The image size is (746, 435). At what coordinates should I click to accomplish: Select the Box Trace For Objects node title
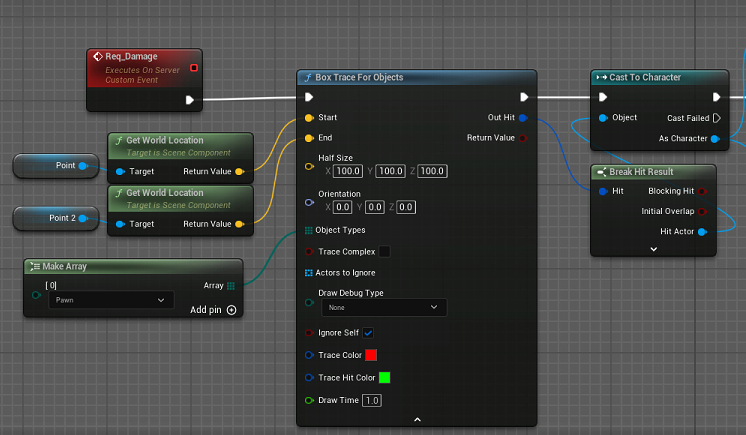pyautogui.click(x=359, y=77)
